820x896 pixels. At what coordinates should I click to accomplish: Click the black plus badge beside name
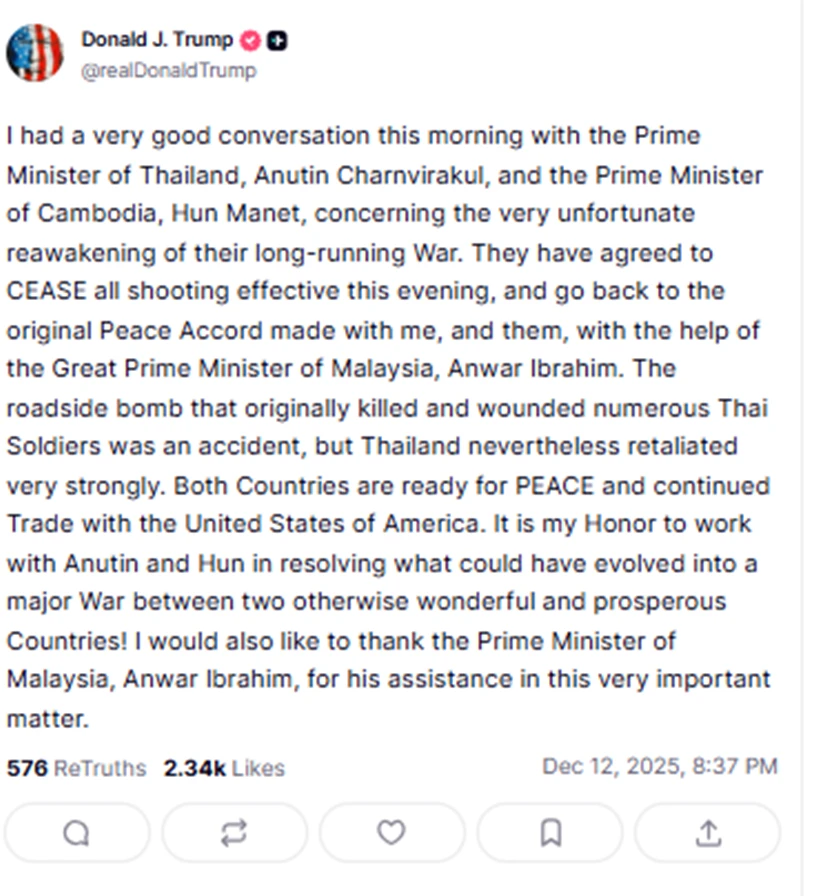point(279,40)
